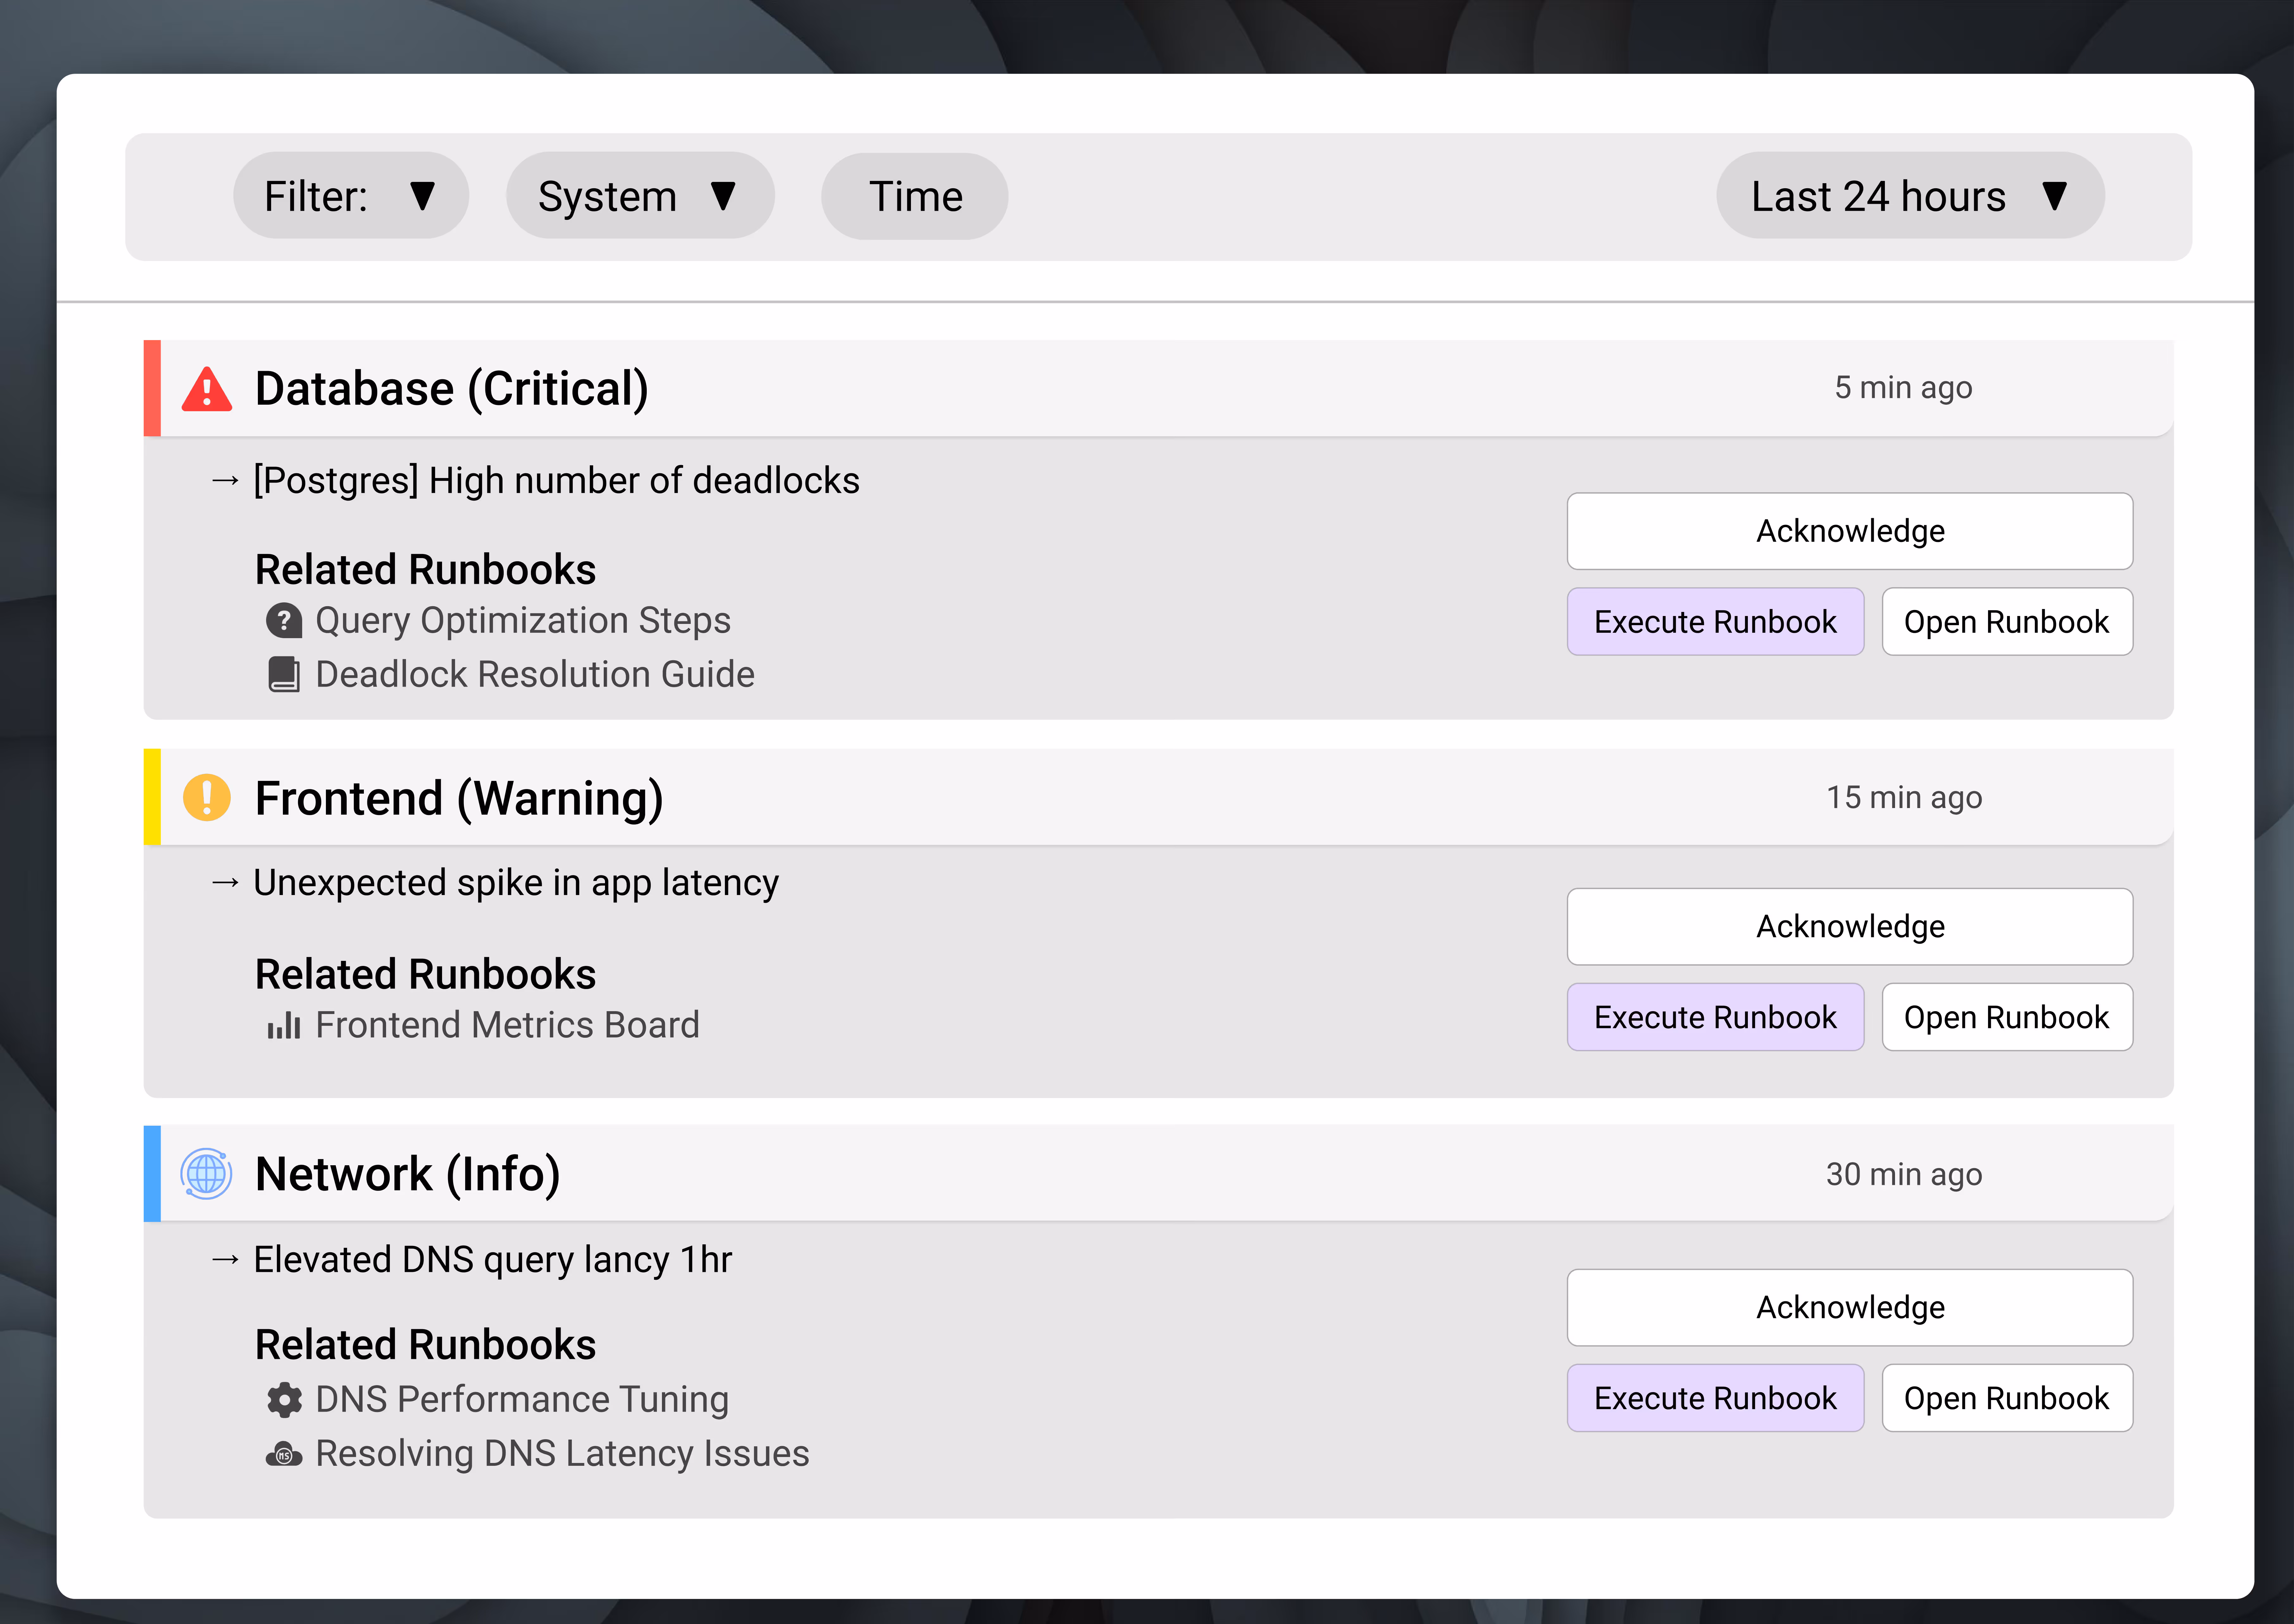Open the Resolving DNS Latency Issues link

pos(562,1454)
